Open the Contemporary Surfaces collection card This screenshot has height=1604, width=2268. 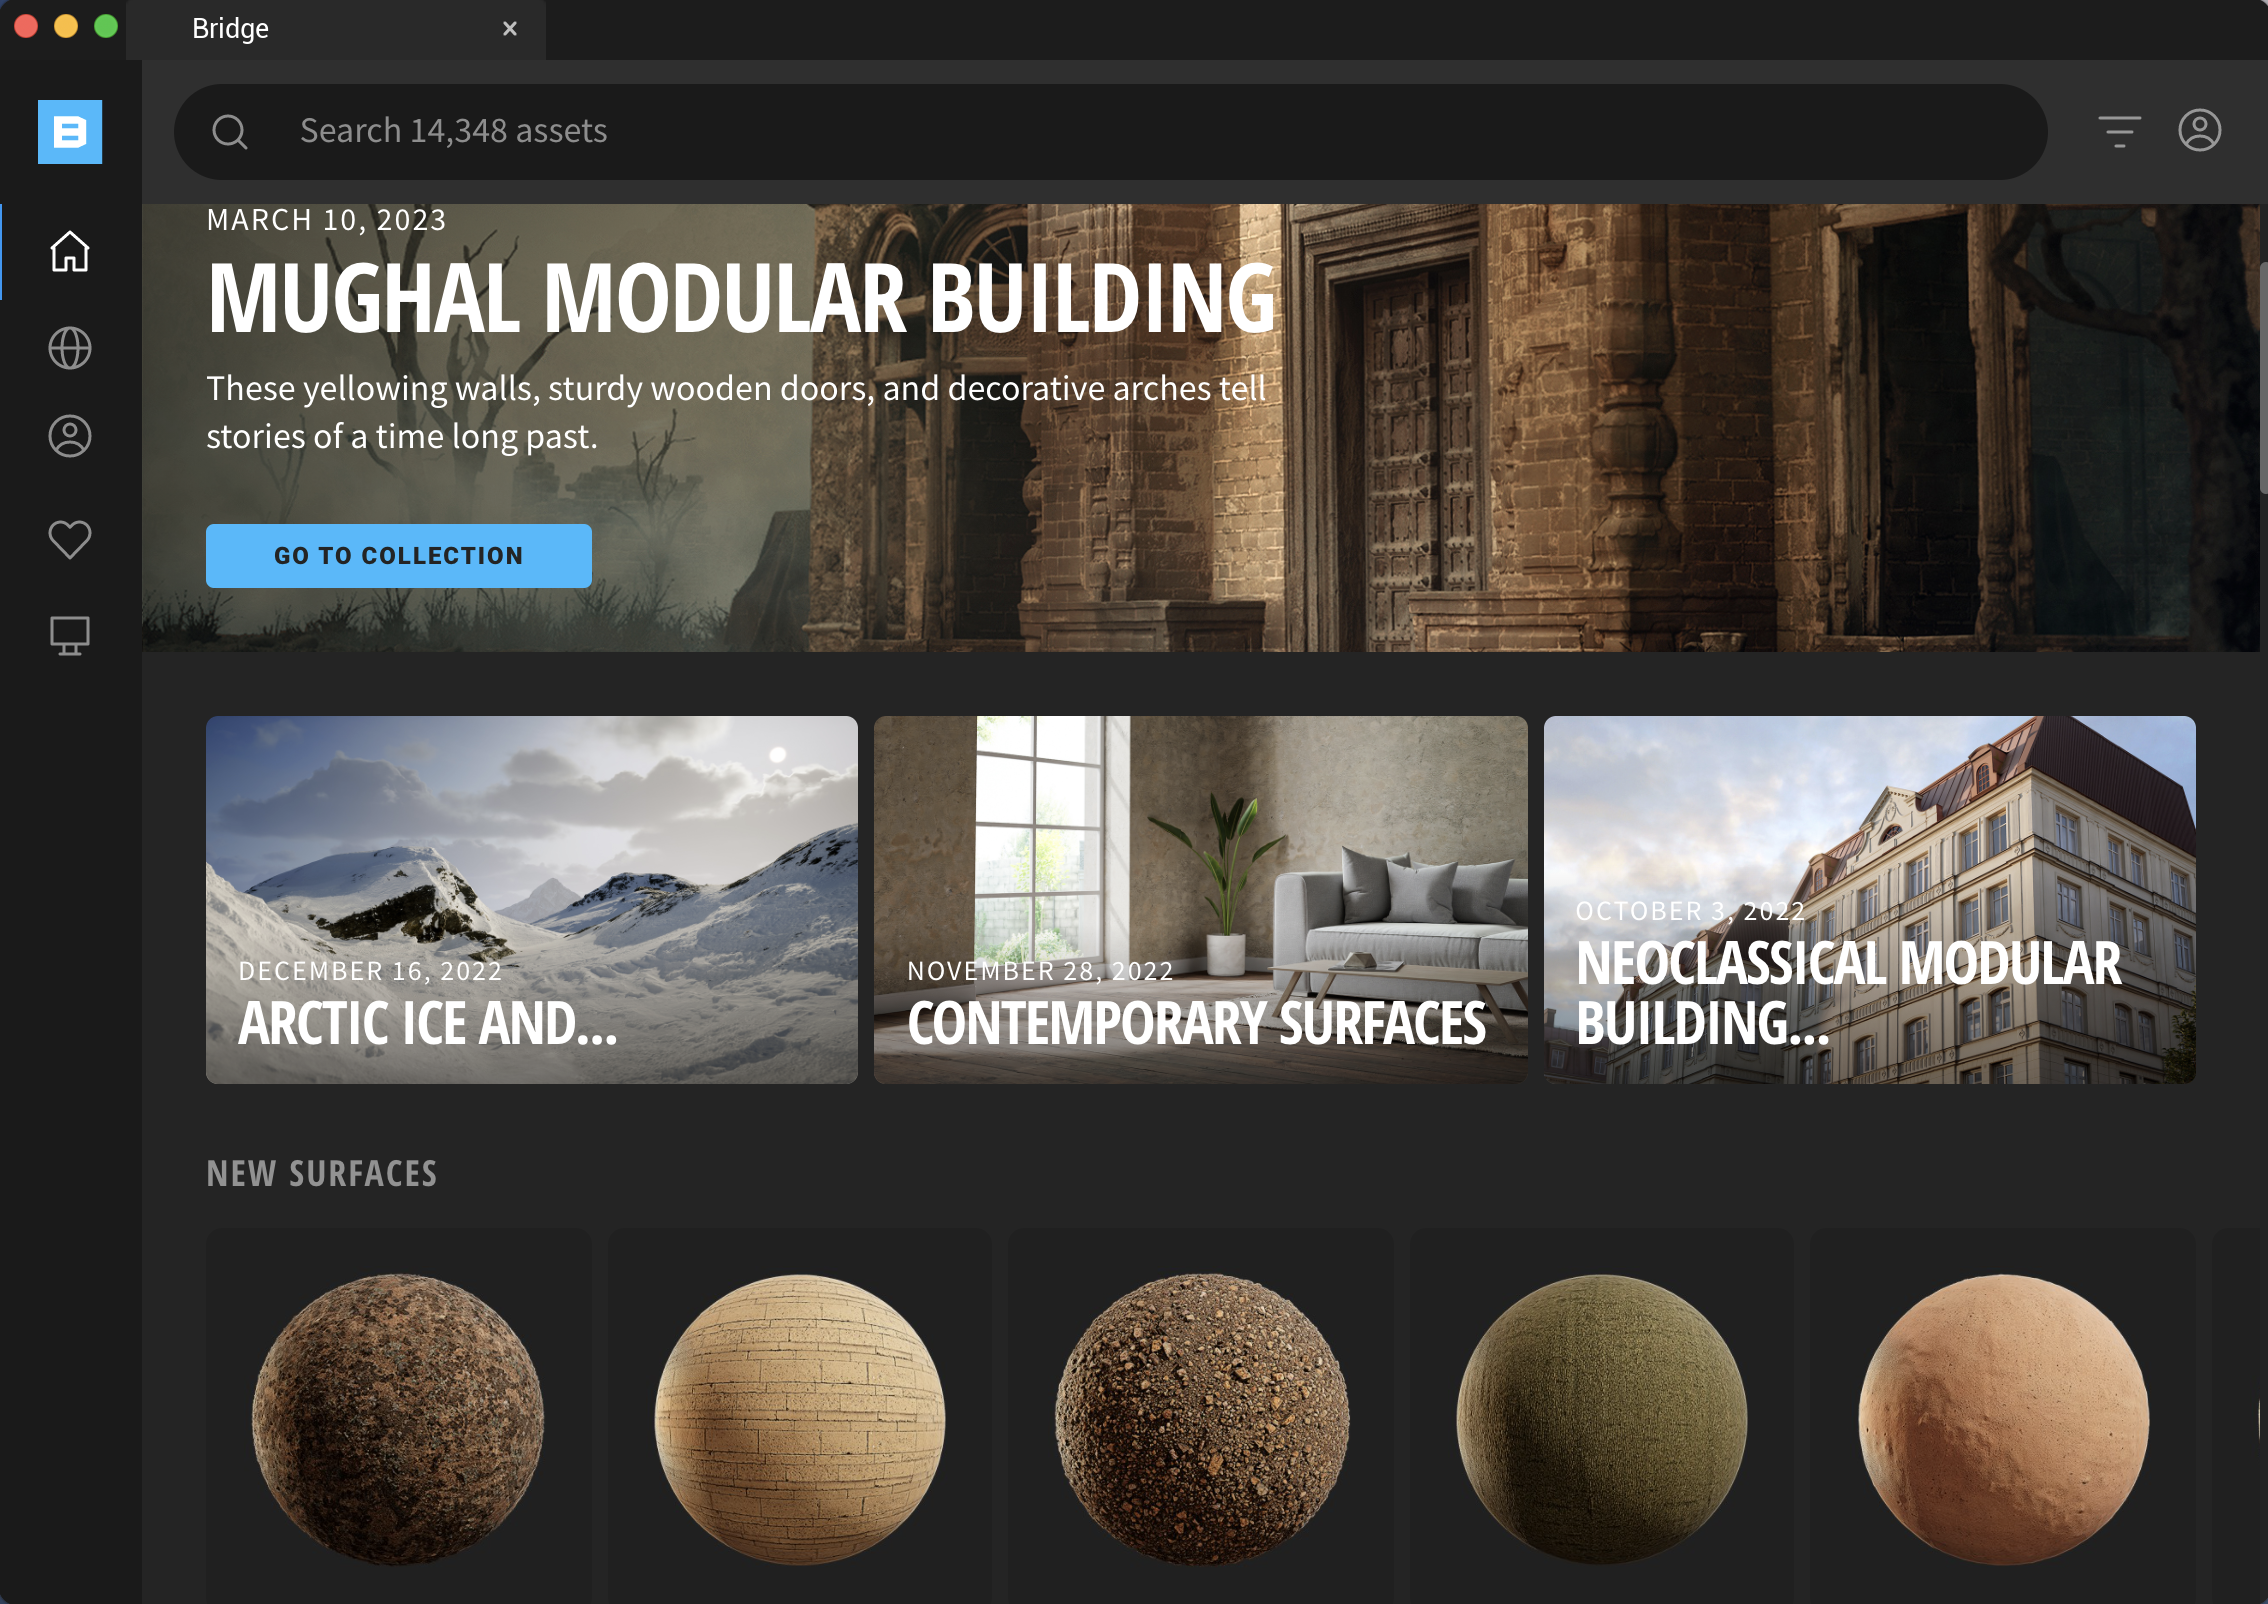(x=1200, y=899)
